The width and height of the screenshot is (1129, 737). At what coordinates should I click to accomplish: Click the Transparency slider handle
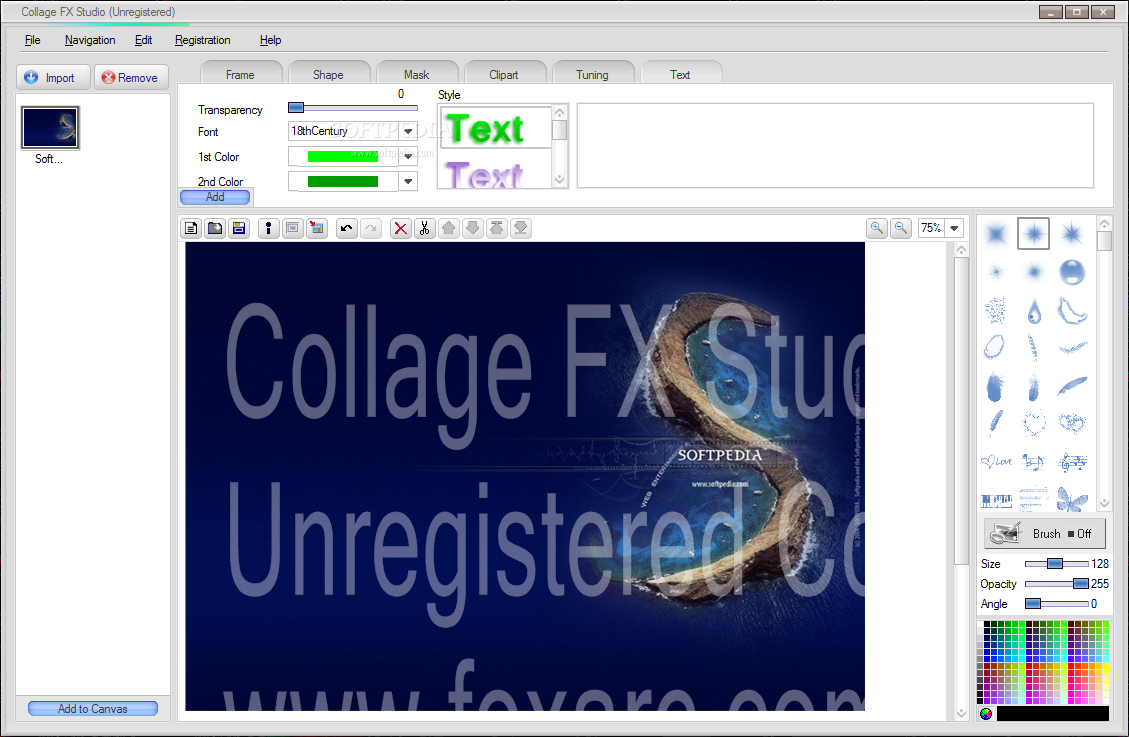click(296, 108)
